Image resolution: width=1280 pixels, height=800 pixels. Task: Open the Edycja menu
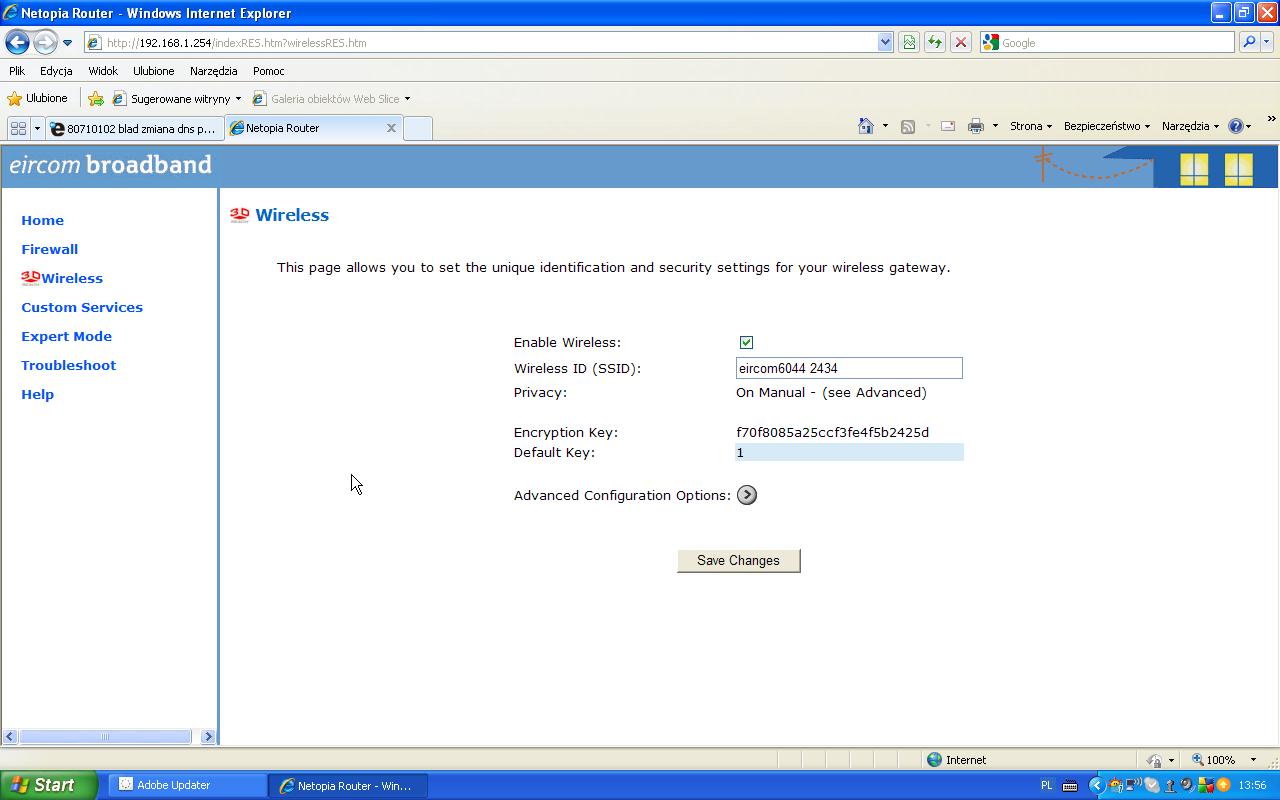[56, 71]
